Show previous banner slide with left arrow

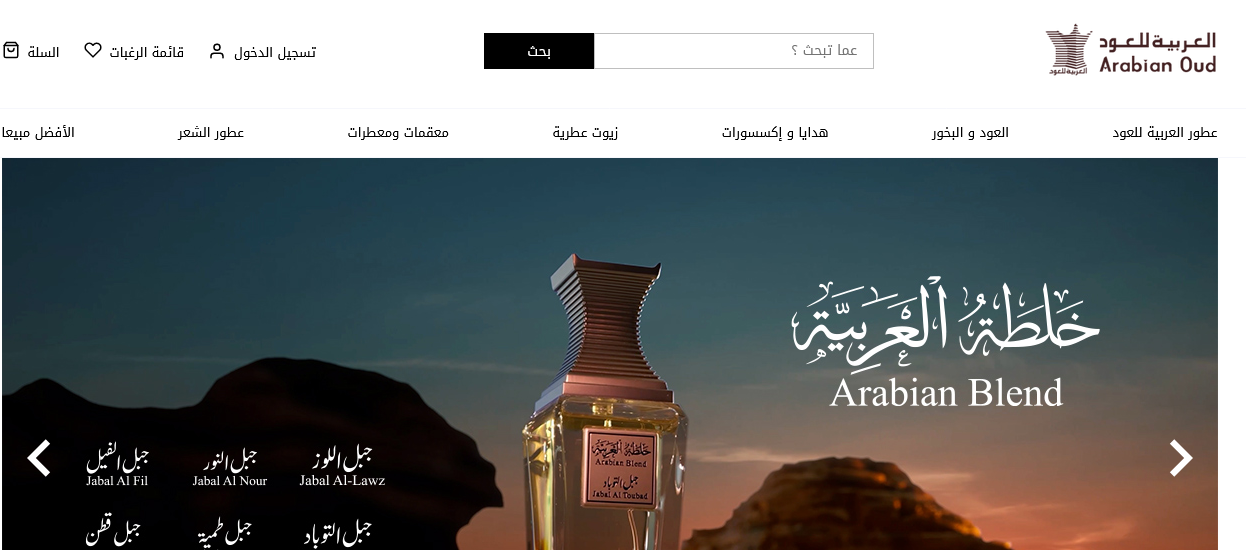point(39,458)
